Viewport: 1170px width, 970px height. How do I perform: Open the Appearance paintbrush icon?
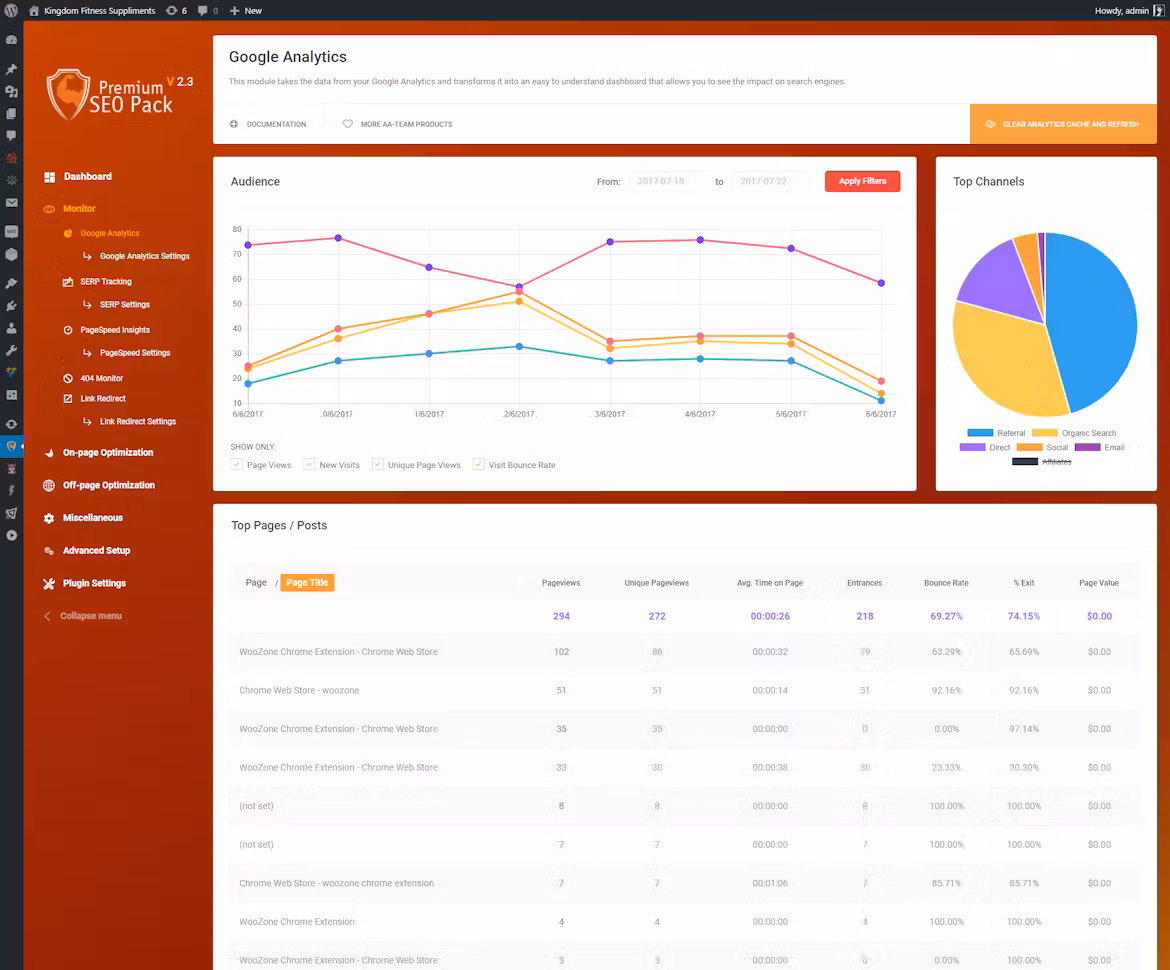(x=11, y=284)
